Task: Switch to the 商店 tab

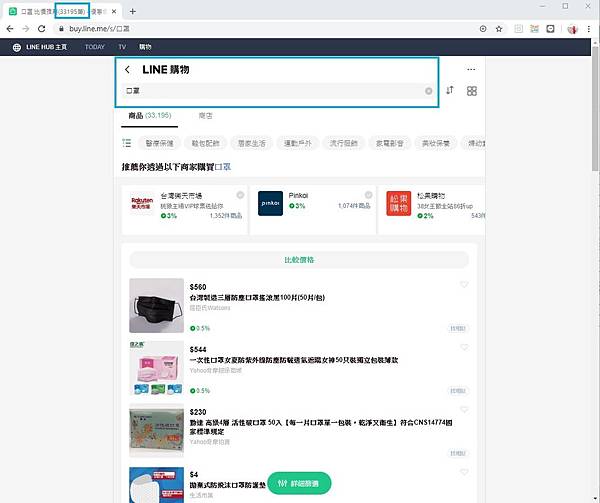Action: pyautogui.click(x=205, y=116)
